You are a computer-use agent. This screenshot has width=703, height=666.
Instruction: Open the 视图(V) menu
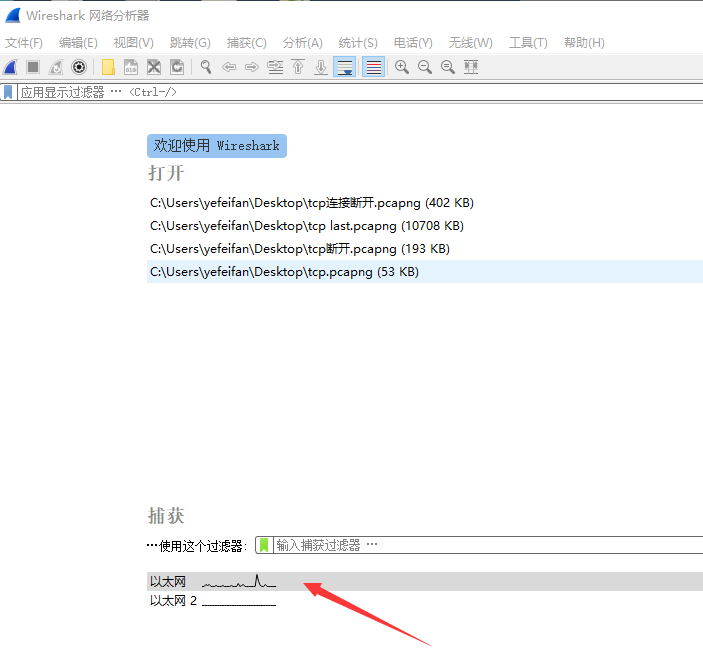(134, 43)
